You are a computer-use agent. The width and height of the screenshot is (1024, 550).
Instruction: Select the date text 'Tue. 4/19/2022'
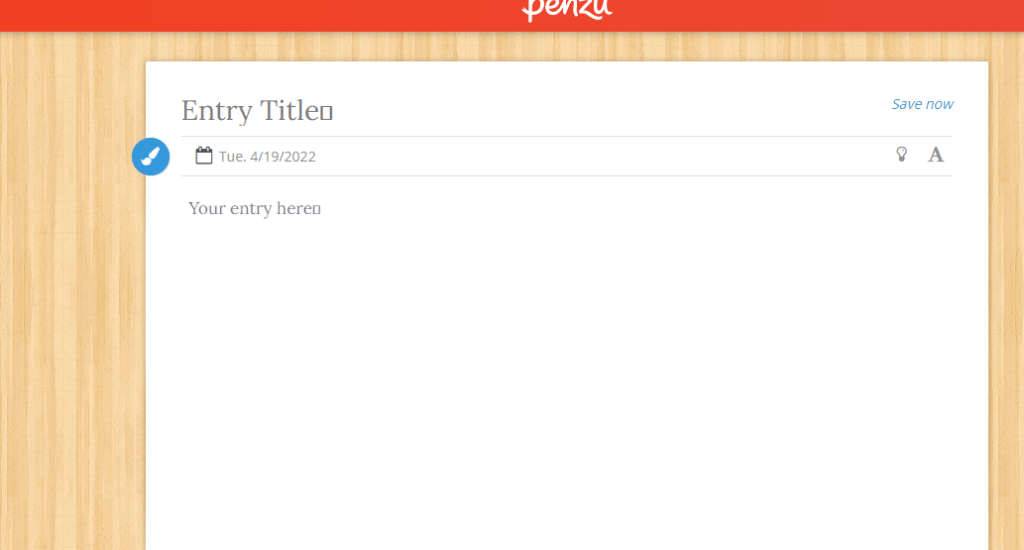click(267, 156)
